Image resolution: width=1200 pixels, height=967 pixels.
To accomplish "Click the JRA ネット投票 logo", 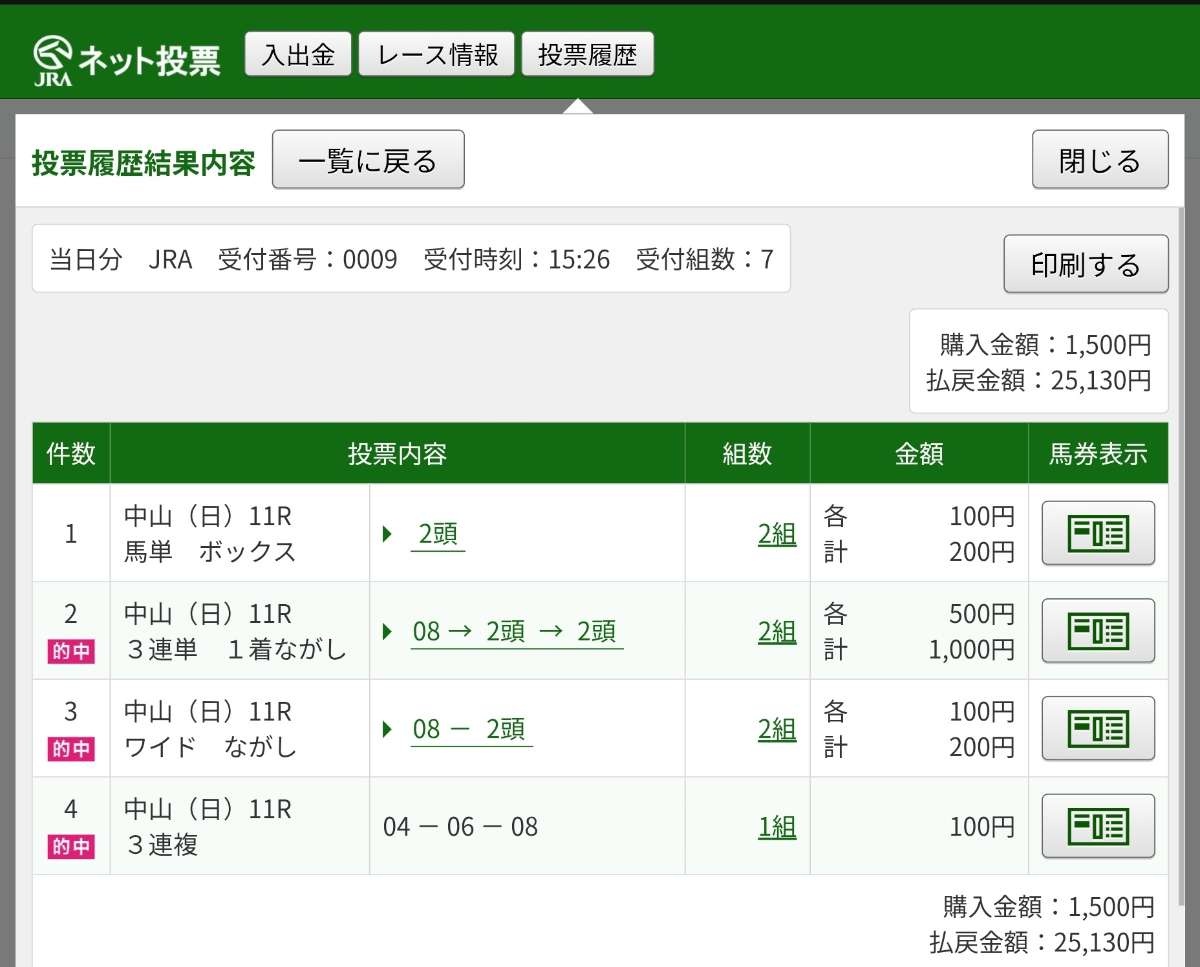I will pyautogui.click(x=126, y=59).
